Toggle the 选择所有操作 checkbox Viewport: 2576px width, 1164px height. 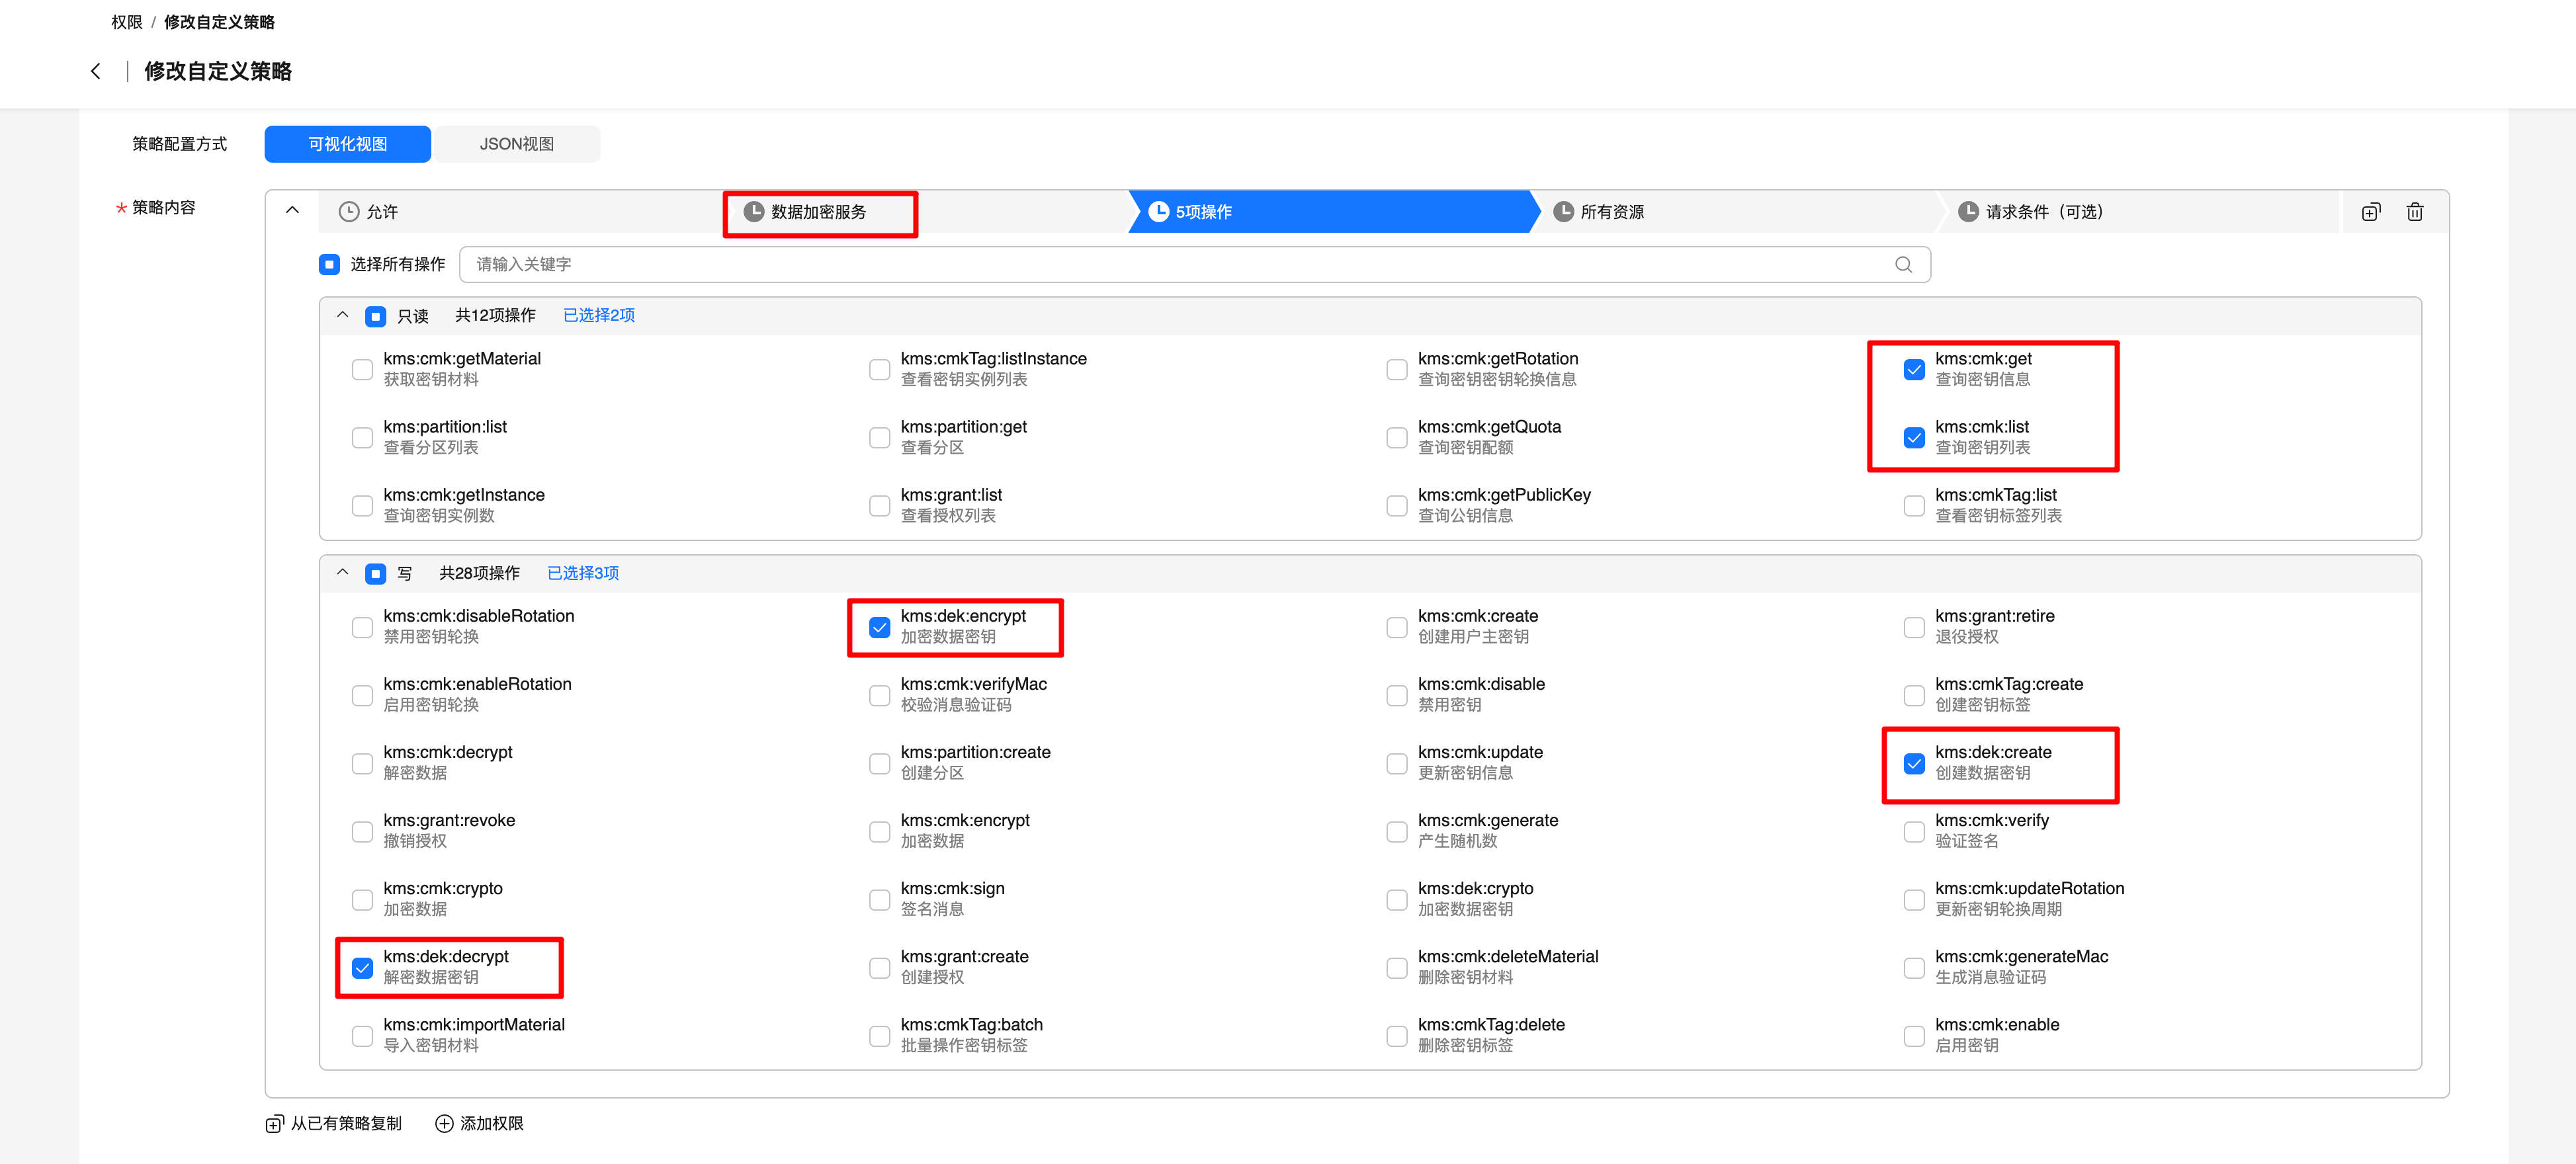pos(329,265)
